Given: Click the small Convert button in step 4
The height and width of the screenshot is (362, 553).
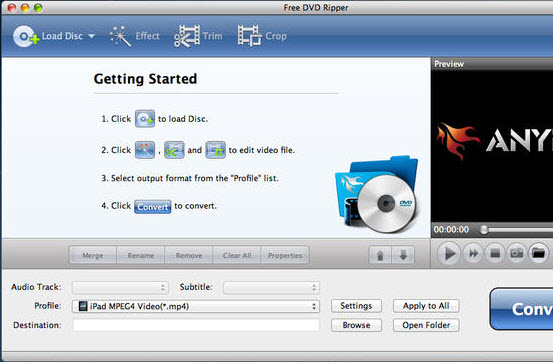Looking at the screenshot, I should (x=152, y=206).
